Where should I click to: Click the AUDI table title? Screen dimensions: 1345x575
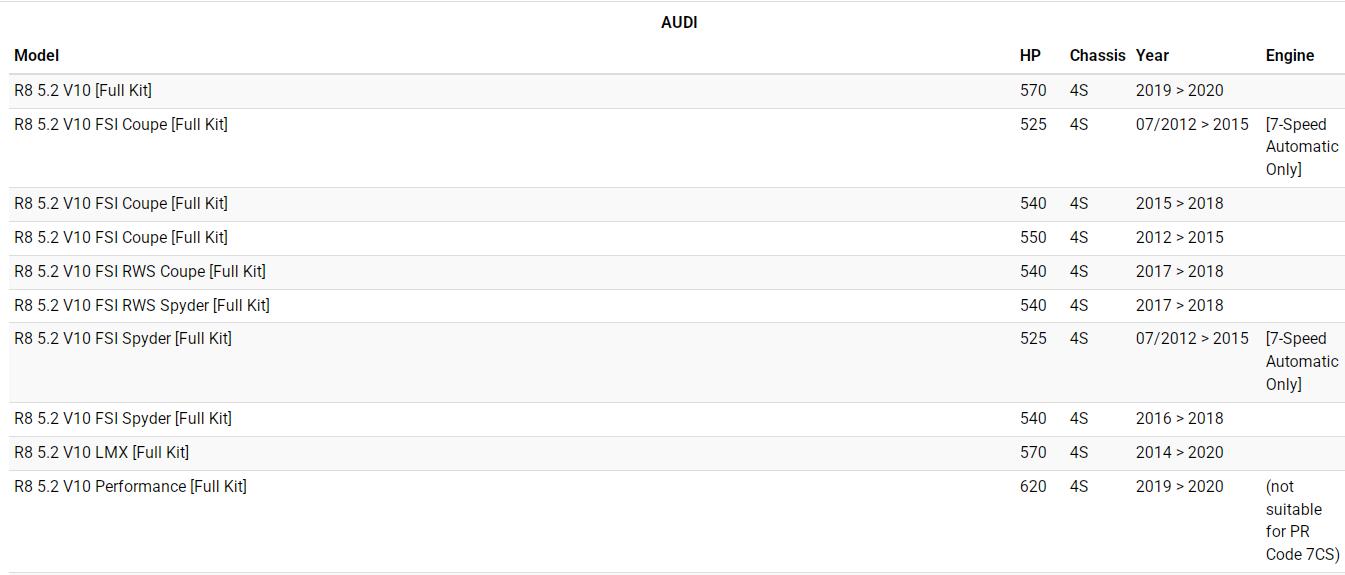click(x=679, y=22)
